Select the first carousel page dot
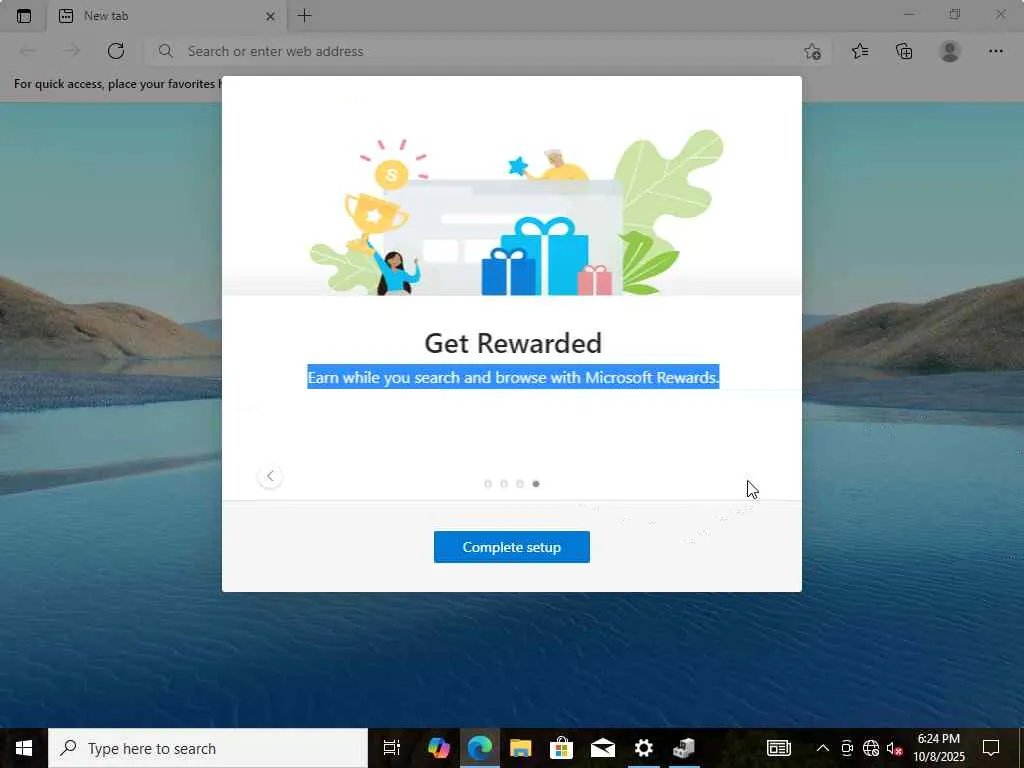 tap(488, 484)
